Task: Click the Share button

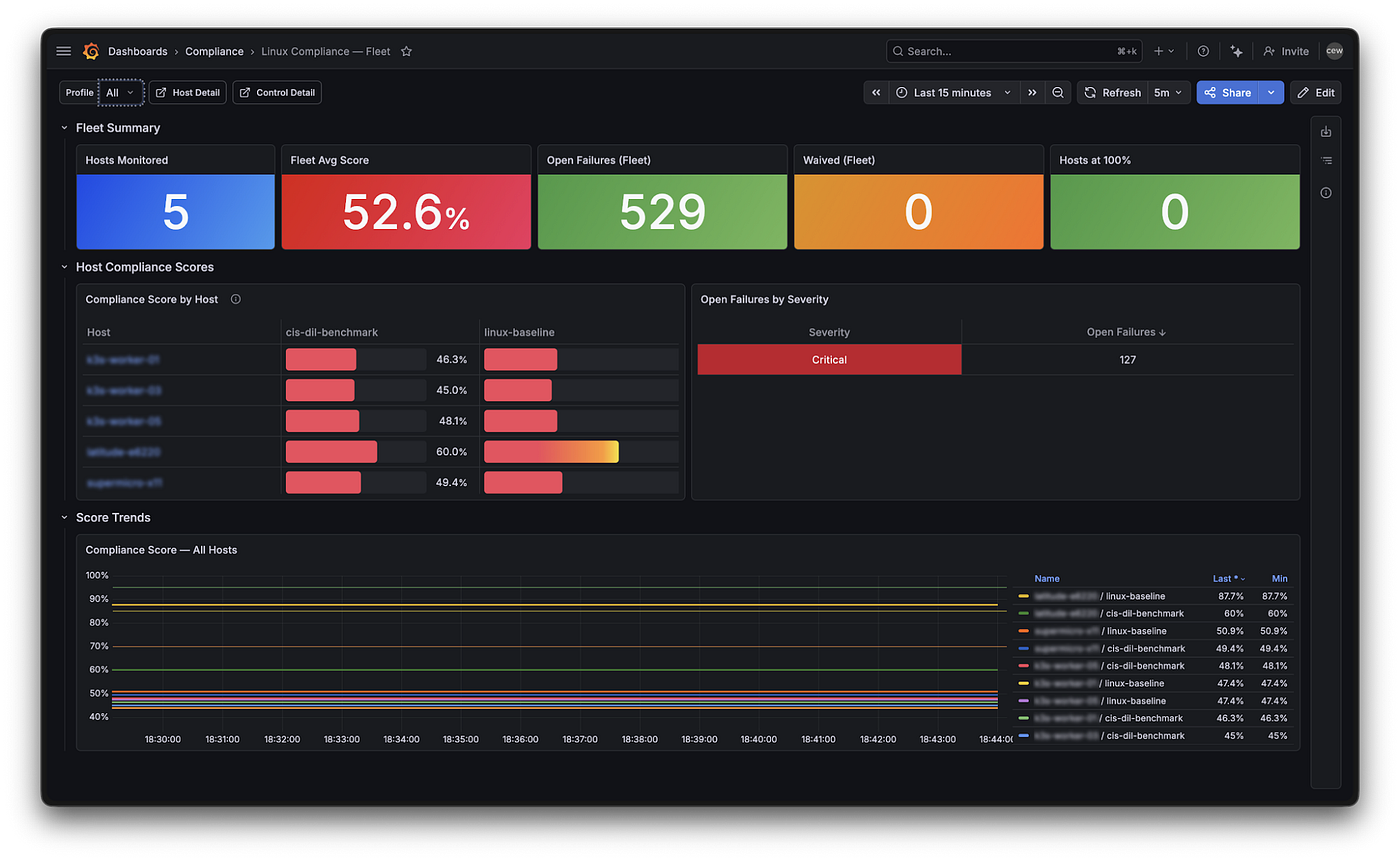Action: tap(1227, 92)
